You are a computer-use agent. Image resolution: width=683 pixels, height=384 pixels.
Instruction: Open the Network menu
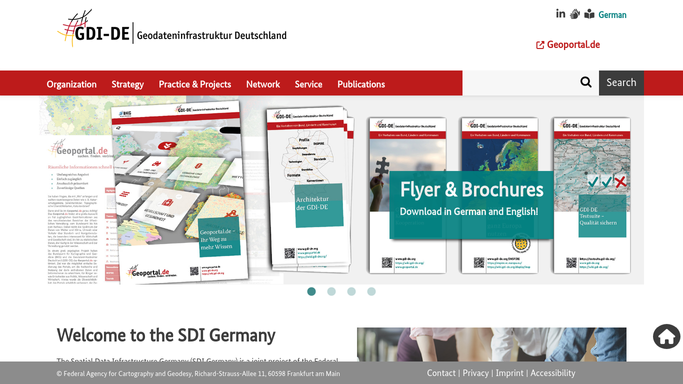[263, 84]
